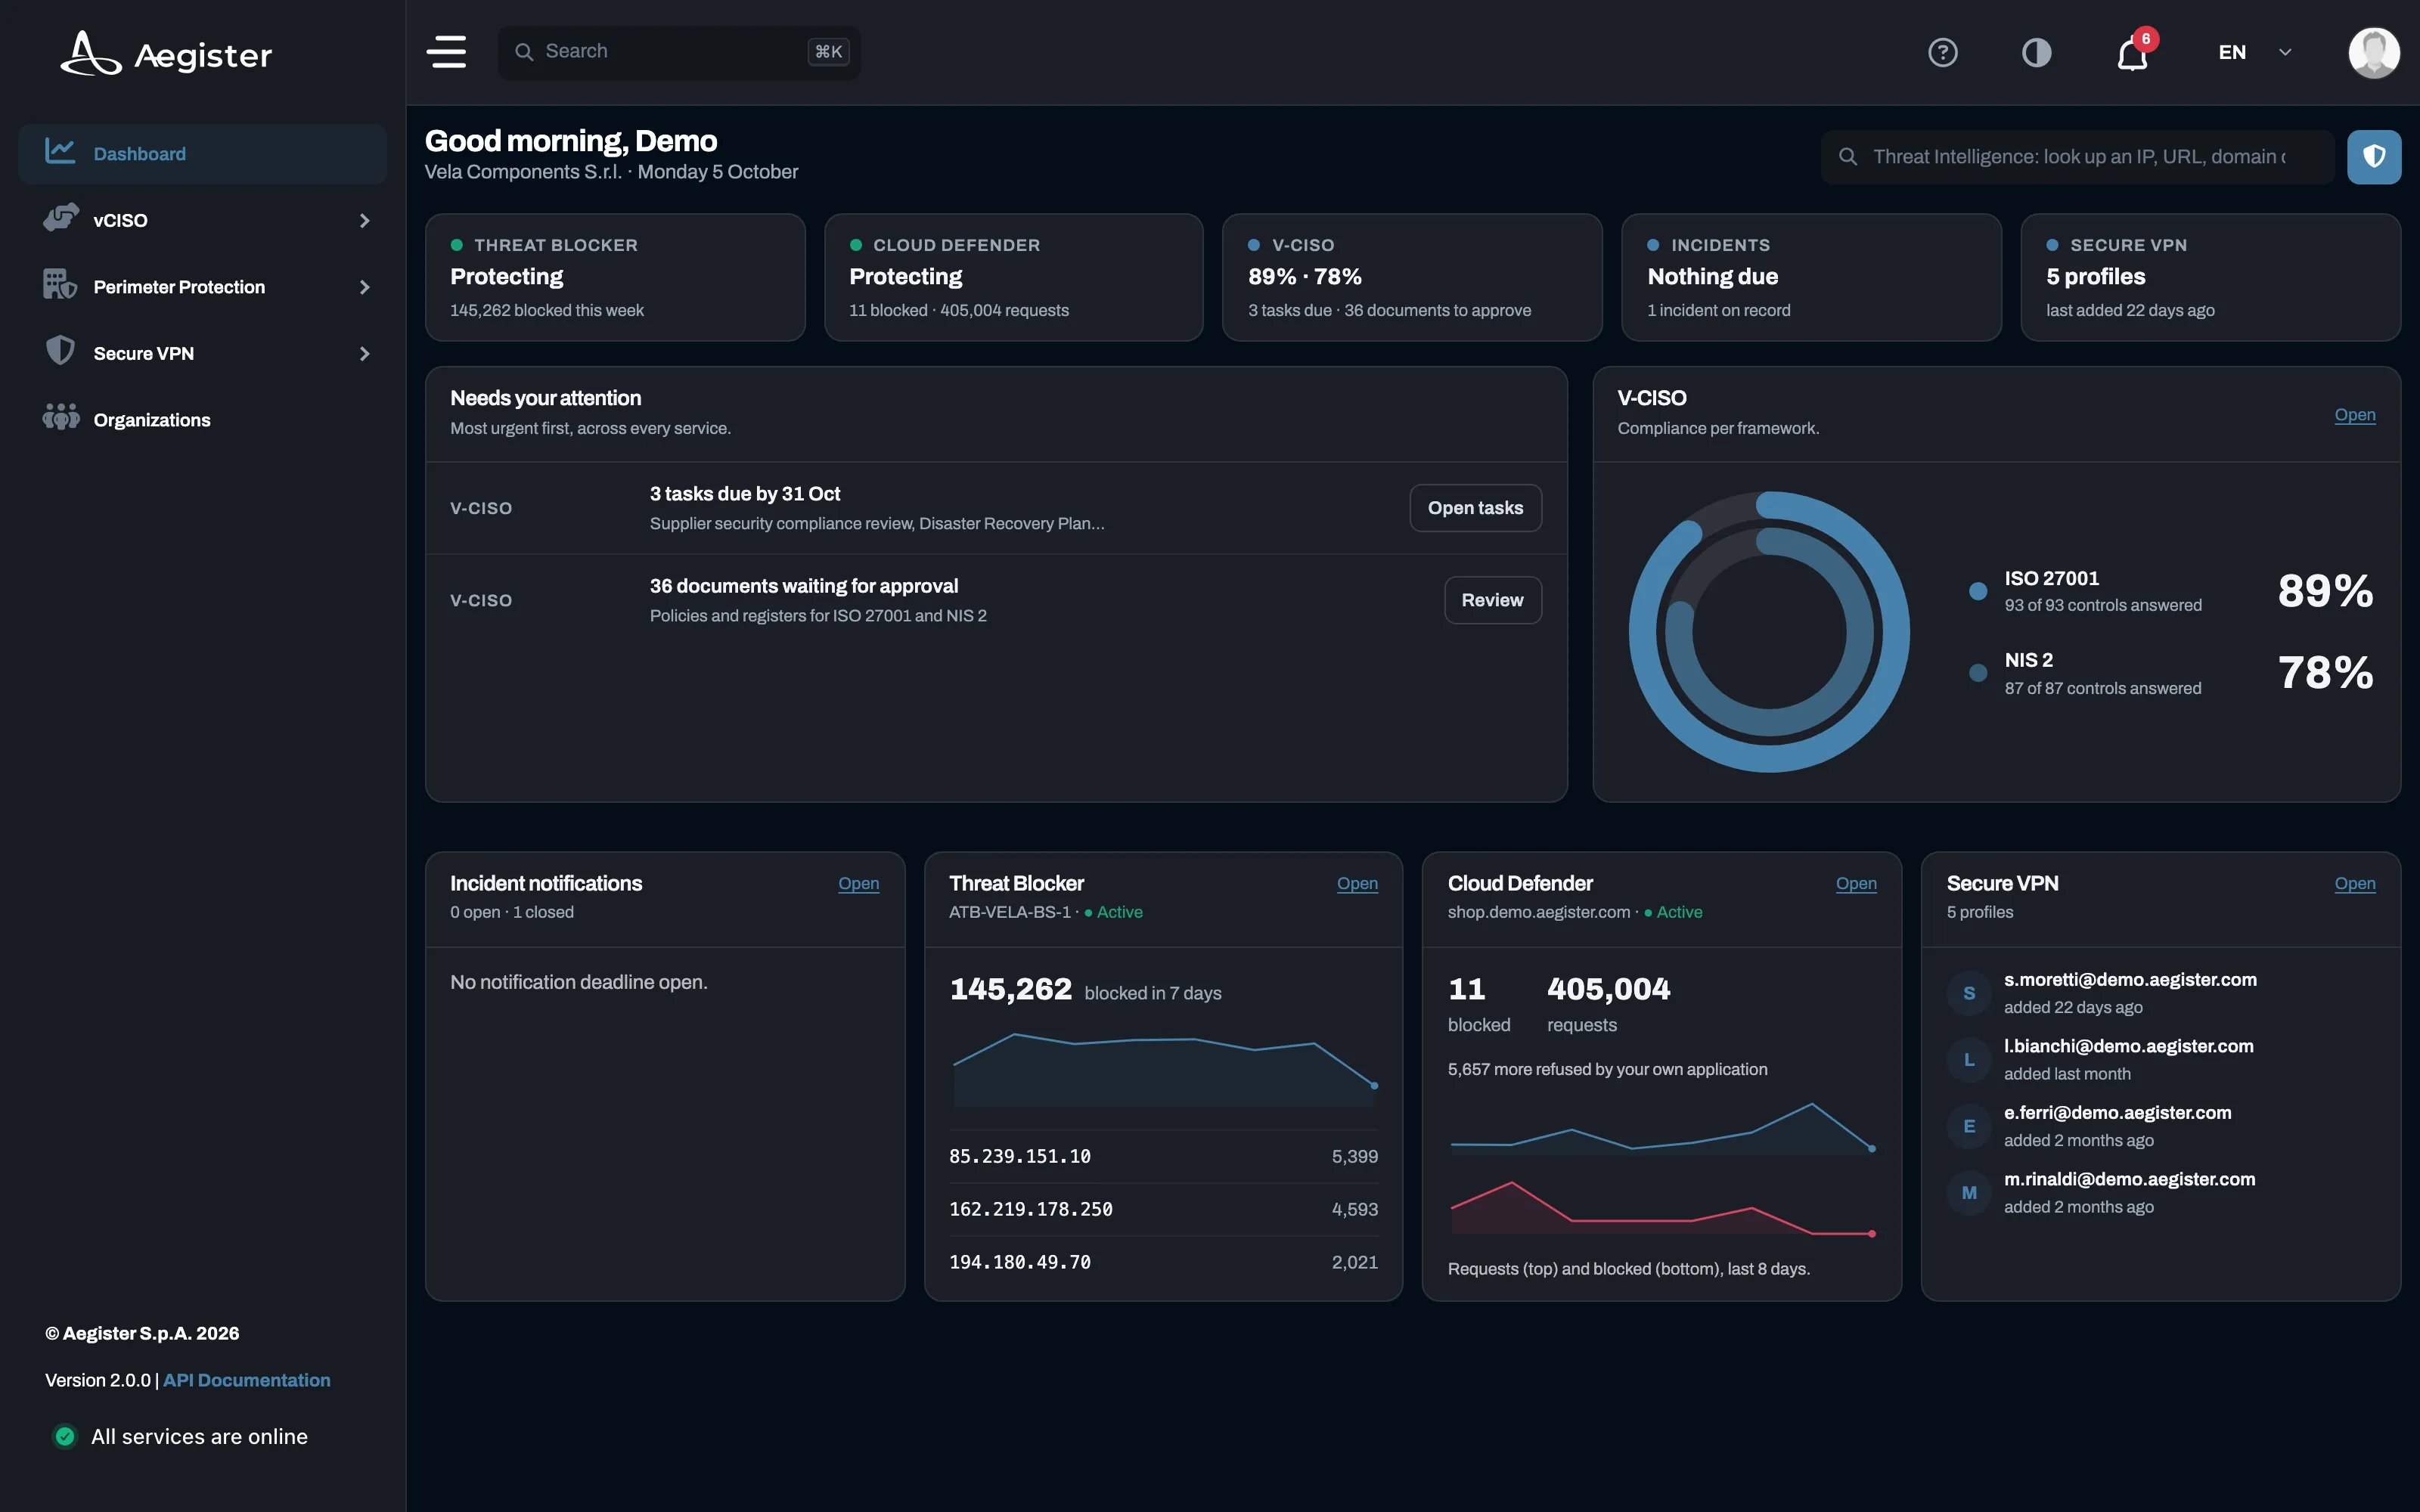Image resolution: width=2420 pixels, height=1512 pixels.
Task: Expand the Secure VPN sidebar chevron
Action: (364, 354)
